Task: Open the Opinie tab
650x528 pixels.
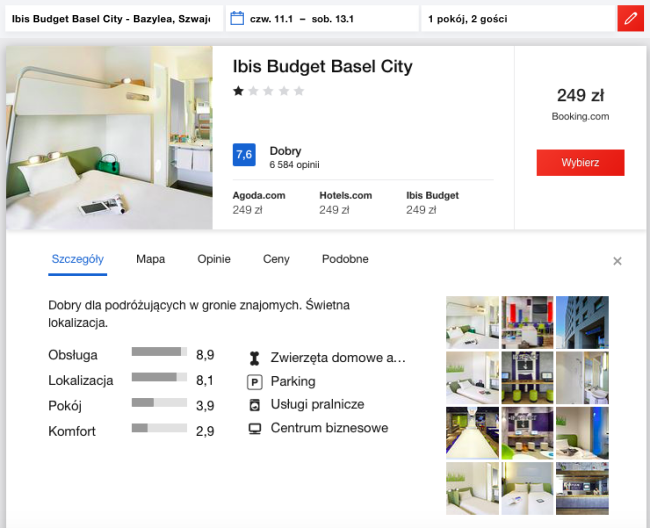Action: pos(214,259)
